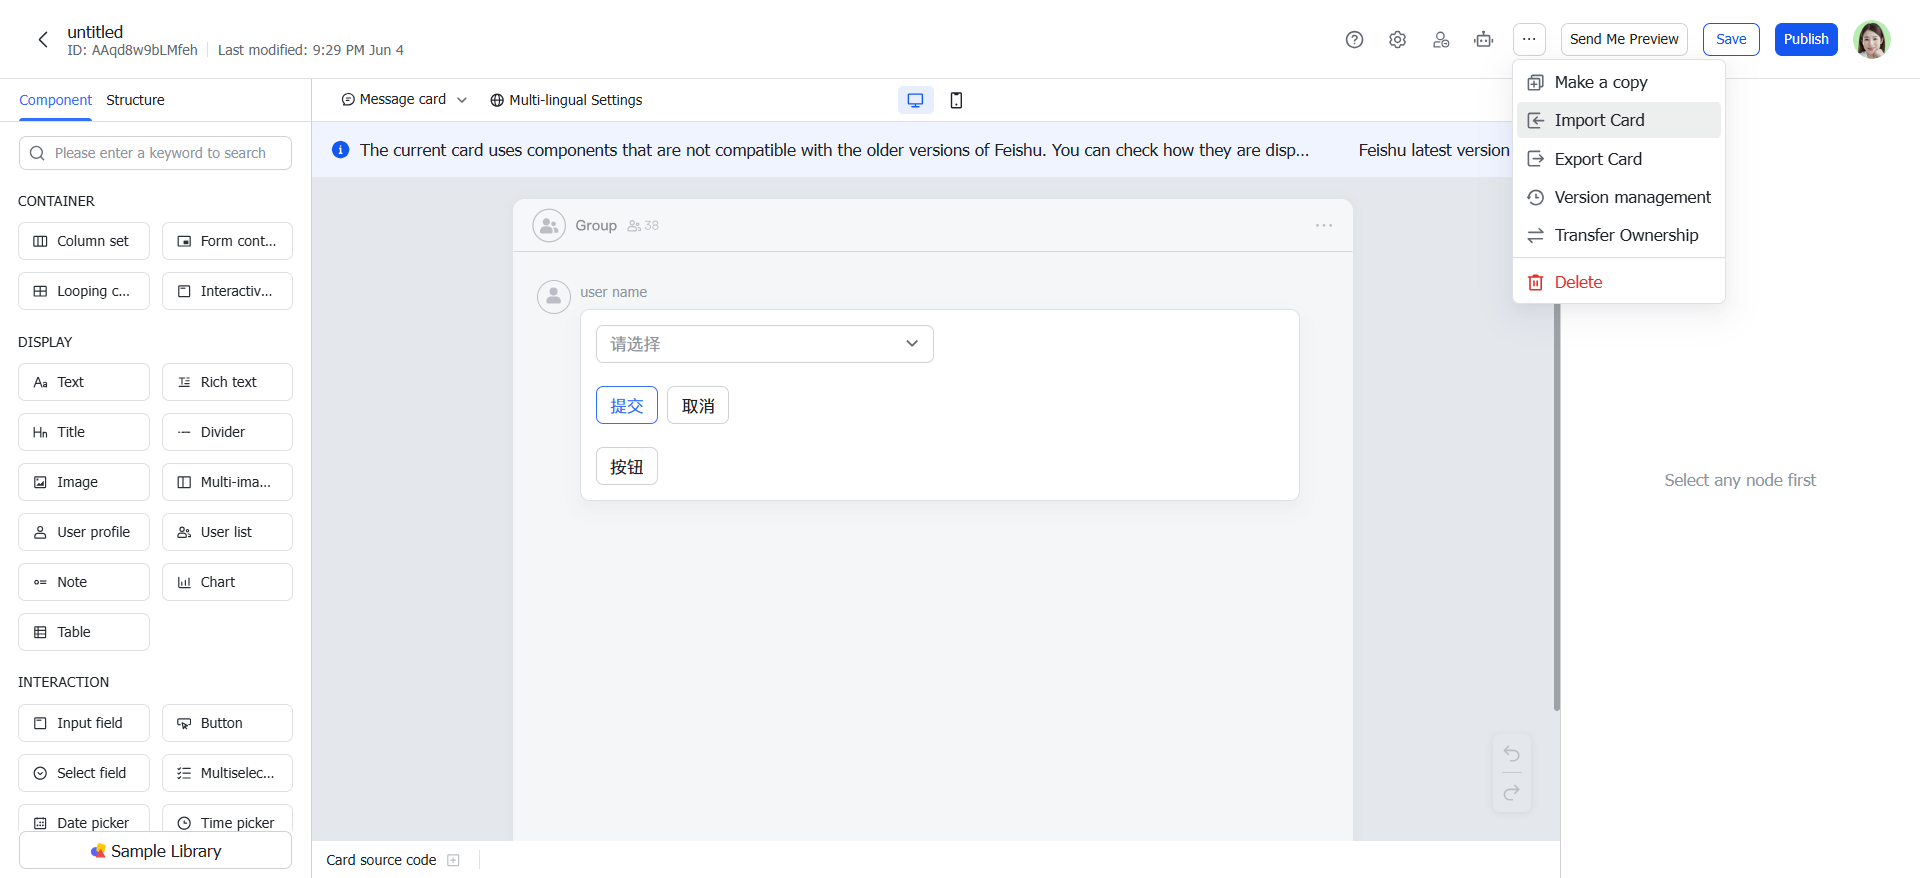
Task: Open Multi-lingual Settings
Action: click(566, 100)
